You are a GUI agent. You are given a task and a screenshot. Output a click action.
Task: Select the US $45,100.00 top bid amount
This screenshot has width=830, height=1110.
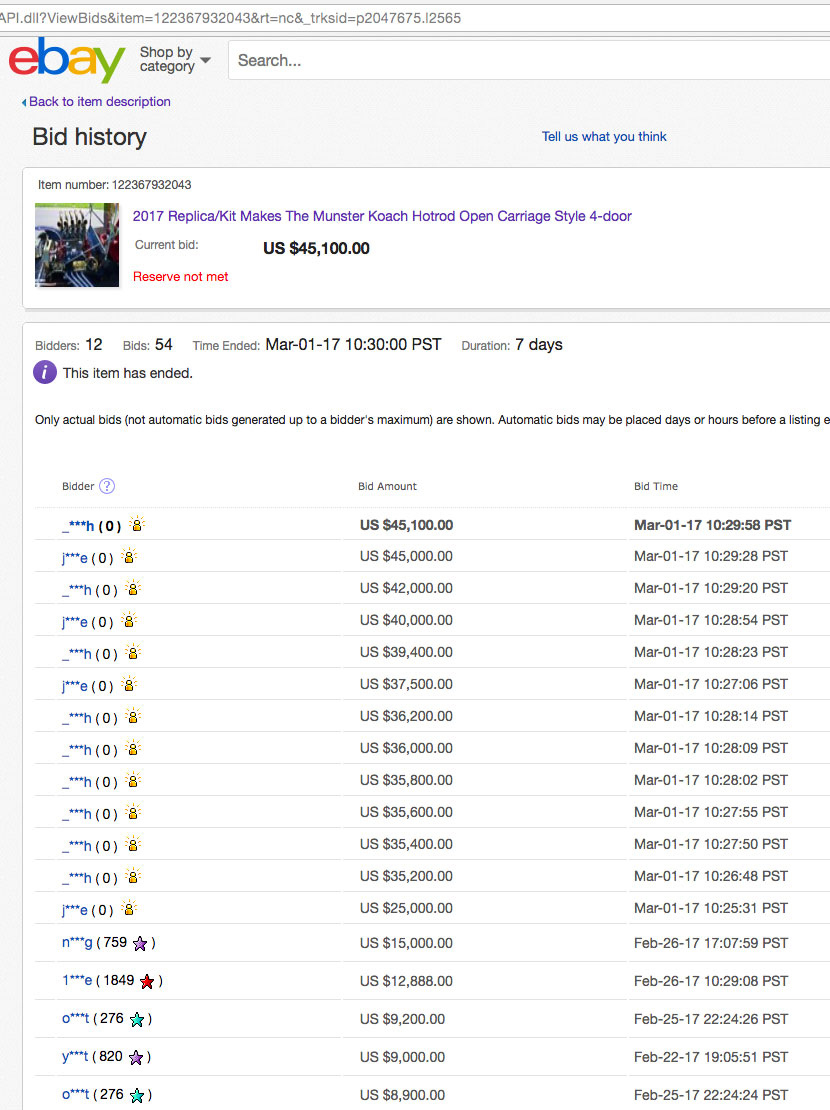point(407,525)
